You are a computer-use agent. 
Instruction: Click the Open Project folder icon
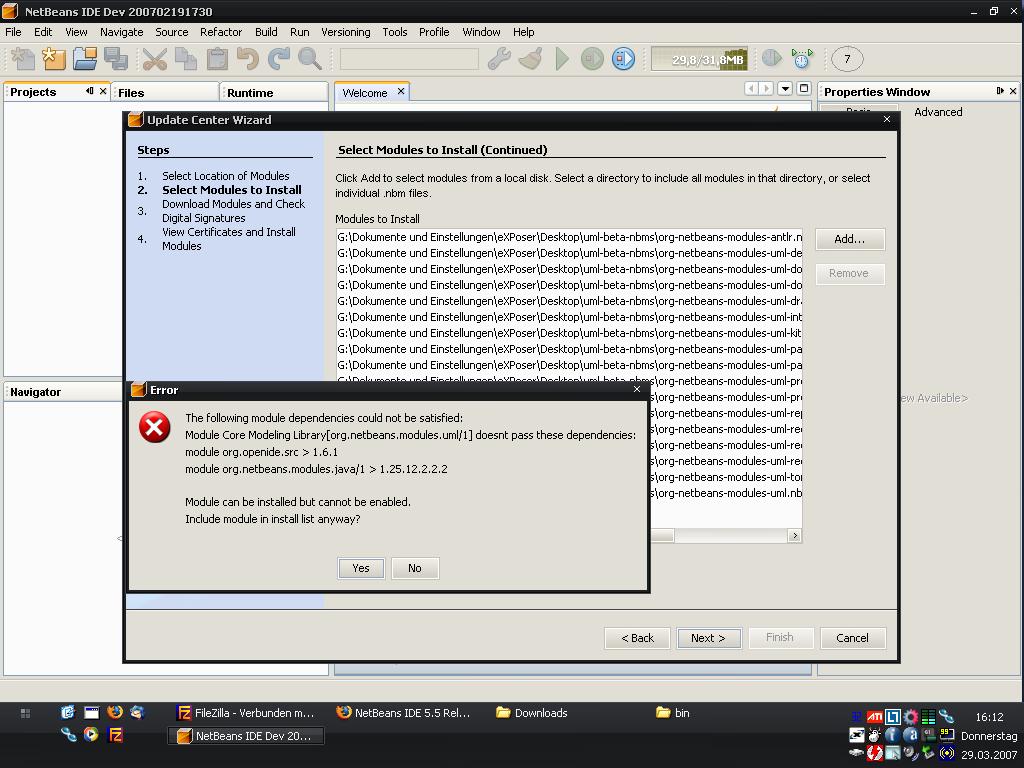pyautogui.click(x=85, y=59)
